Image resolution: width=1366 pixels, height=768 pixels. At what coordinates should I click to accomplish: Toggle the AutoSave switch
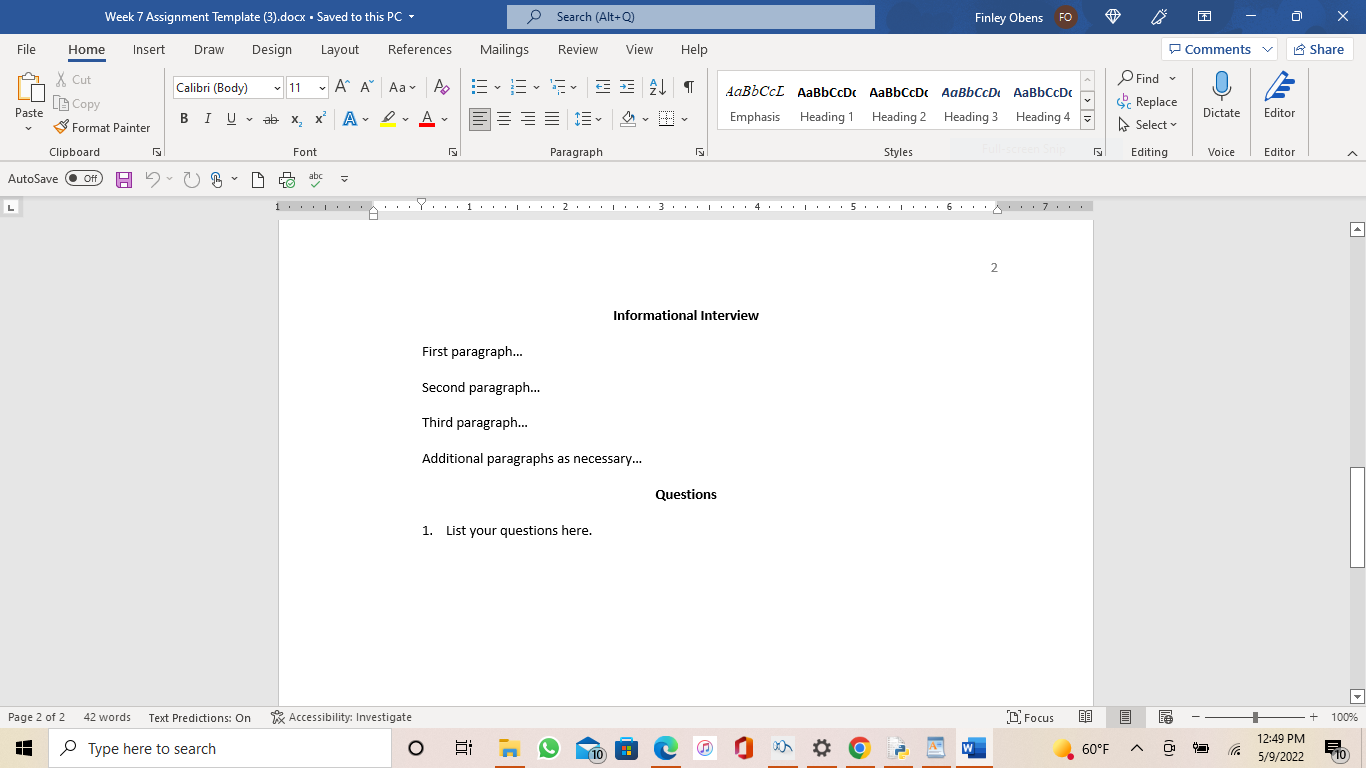(84, 179)
